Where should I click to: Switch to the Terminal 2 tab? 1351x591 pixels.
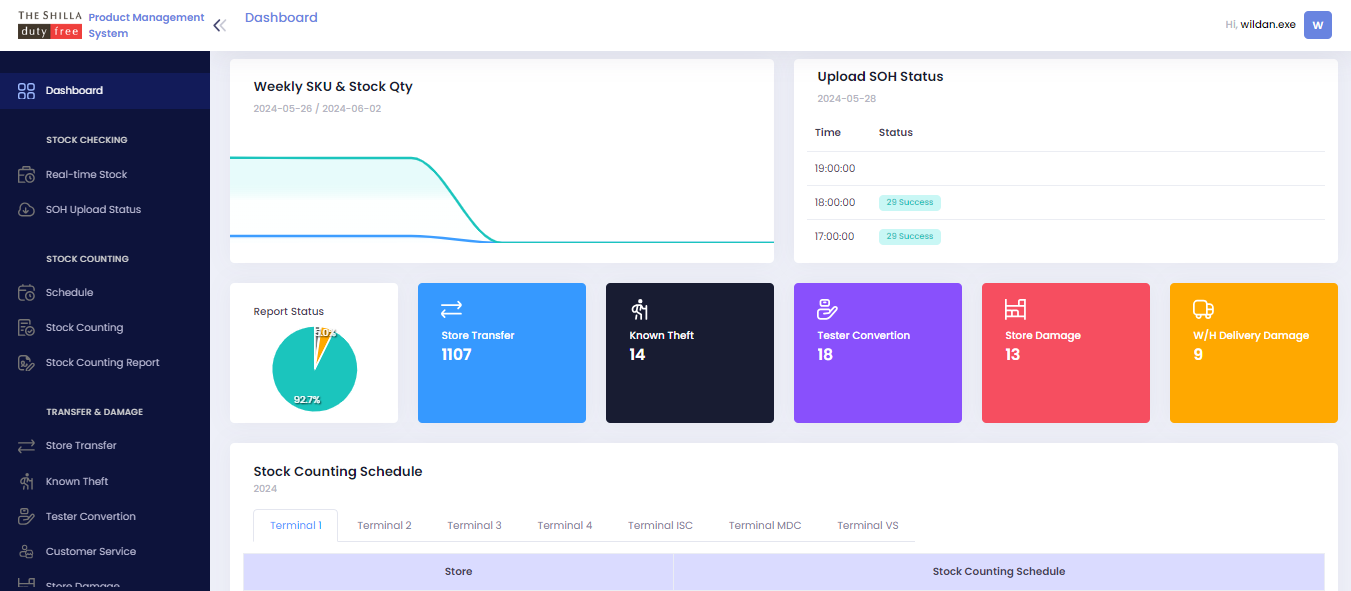(384, 526)
